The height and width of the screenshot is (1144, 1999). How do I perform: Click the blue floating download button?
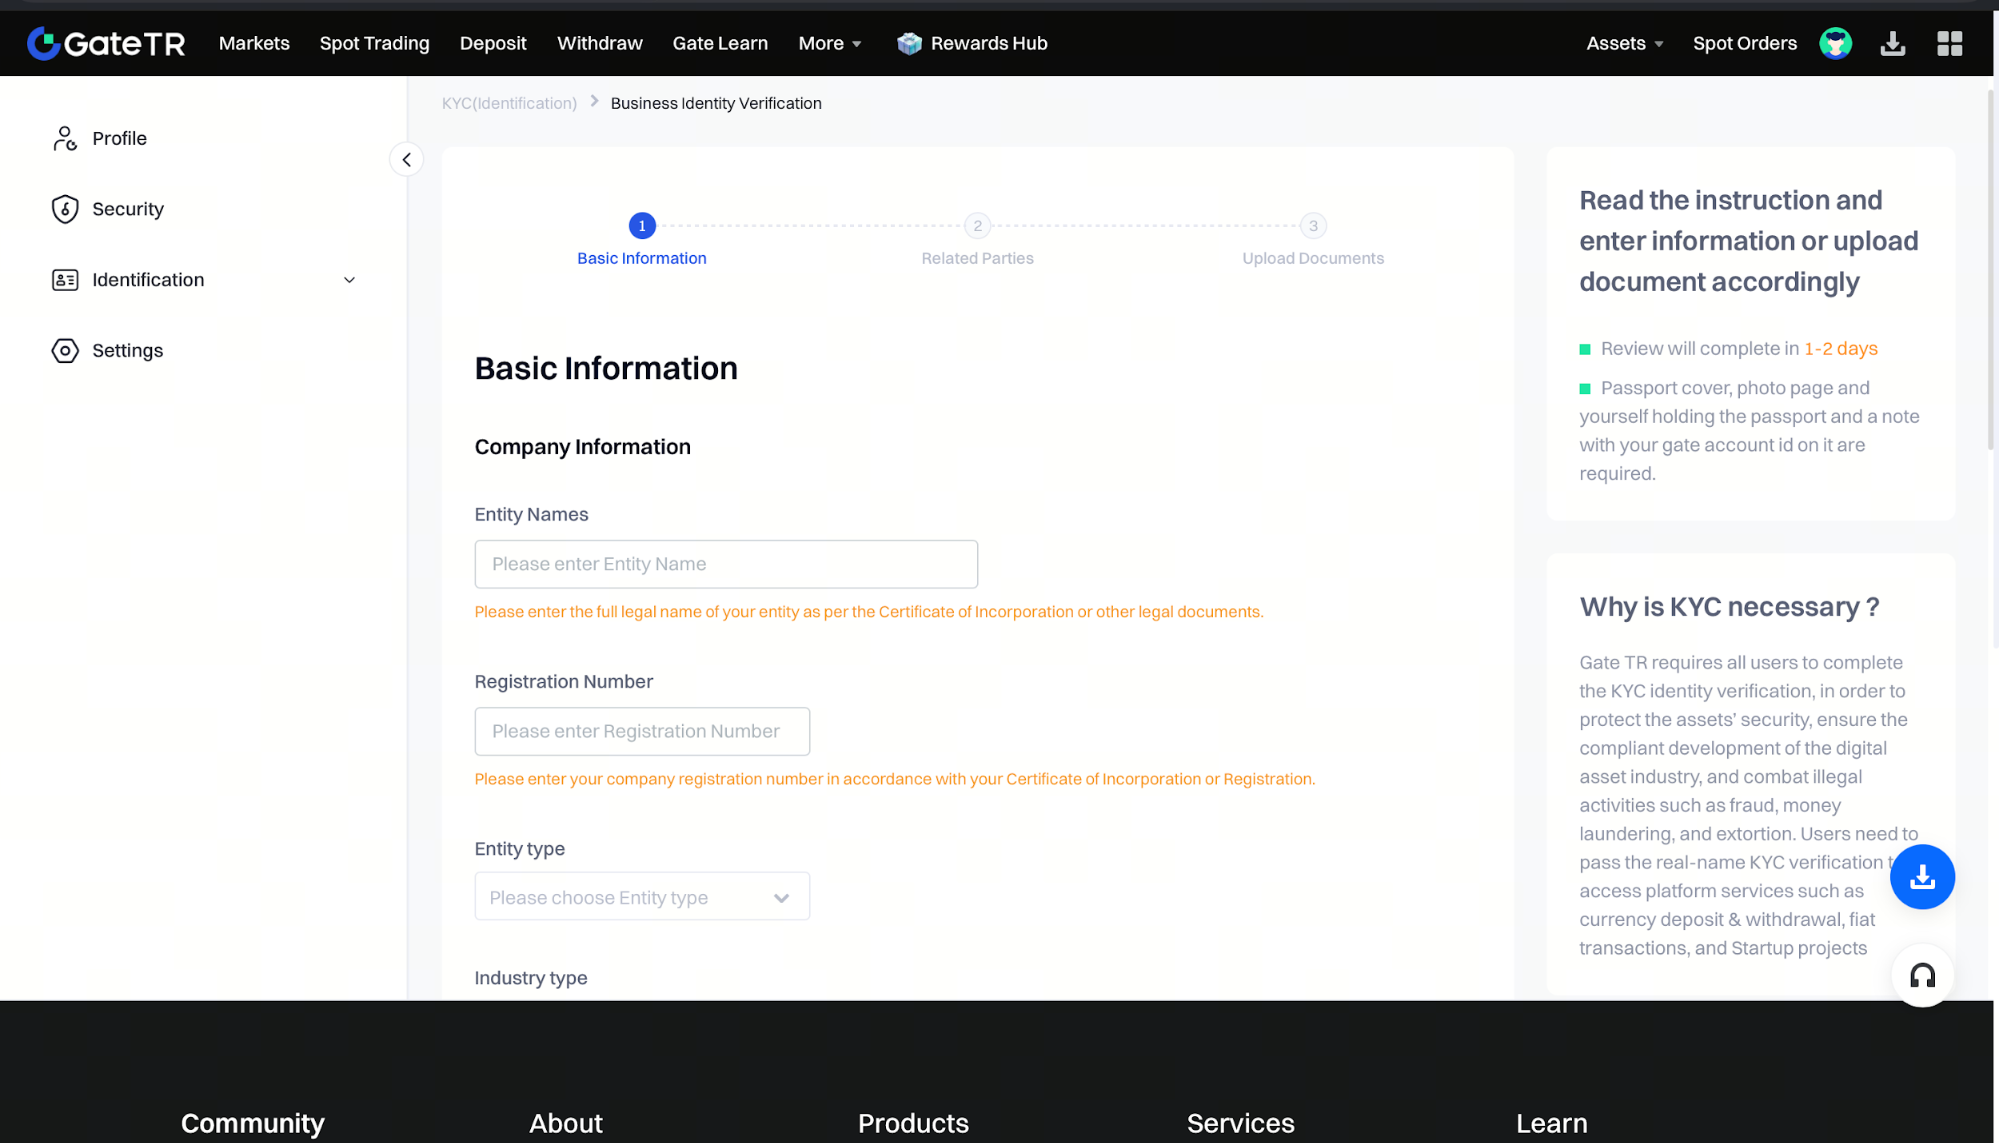[1921, 877]
